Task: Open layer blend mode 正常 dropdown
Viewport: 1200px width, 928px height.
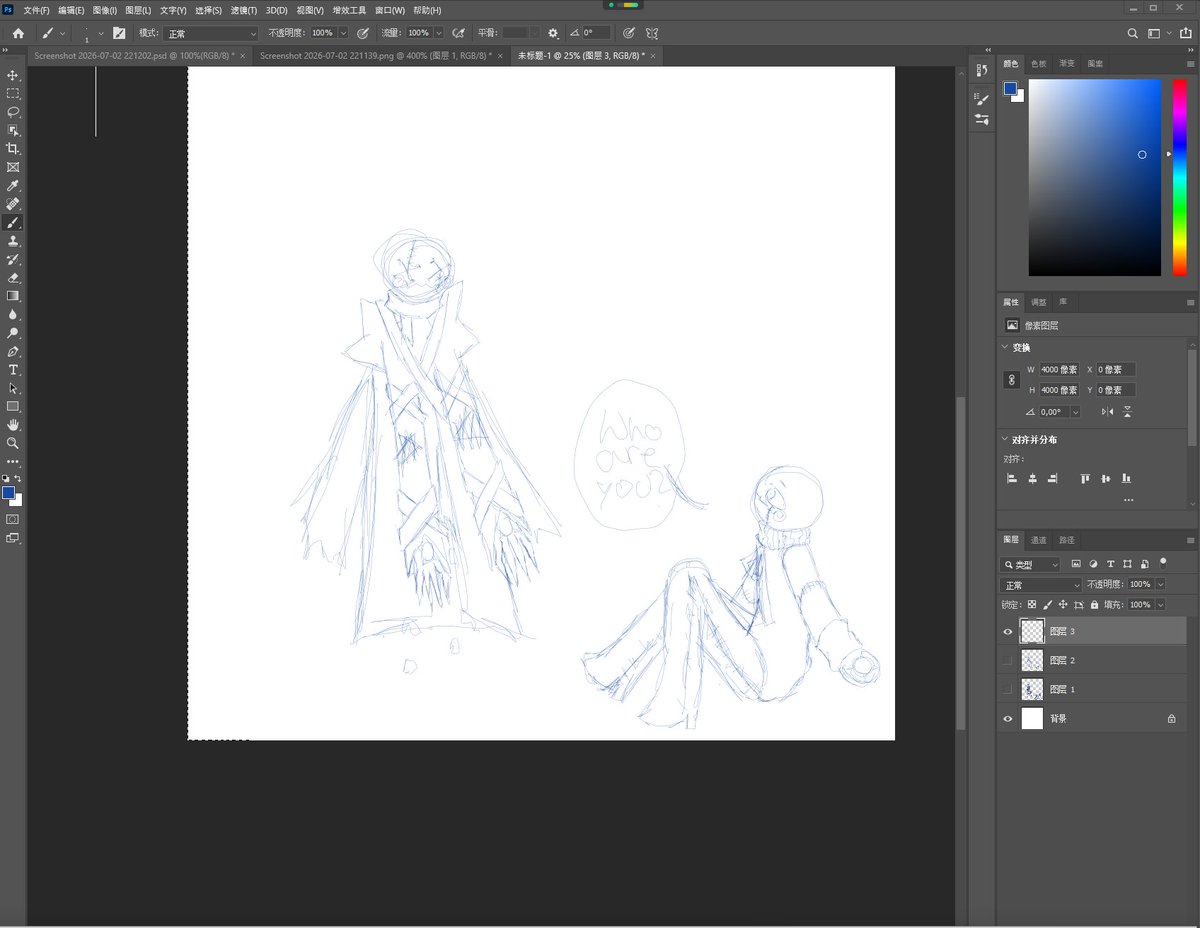Action: coord(1041,585)
